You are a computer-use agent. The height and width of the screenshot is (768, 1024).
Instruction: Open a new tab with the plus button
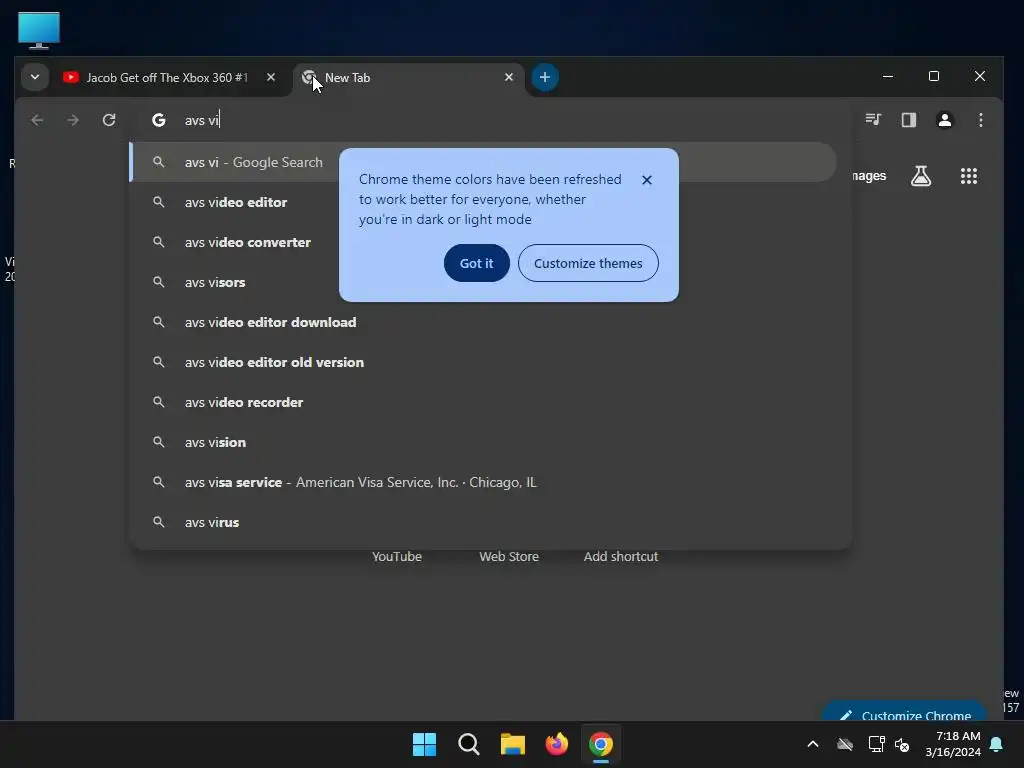point(545,77)
